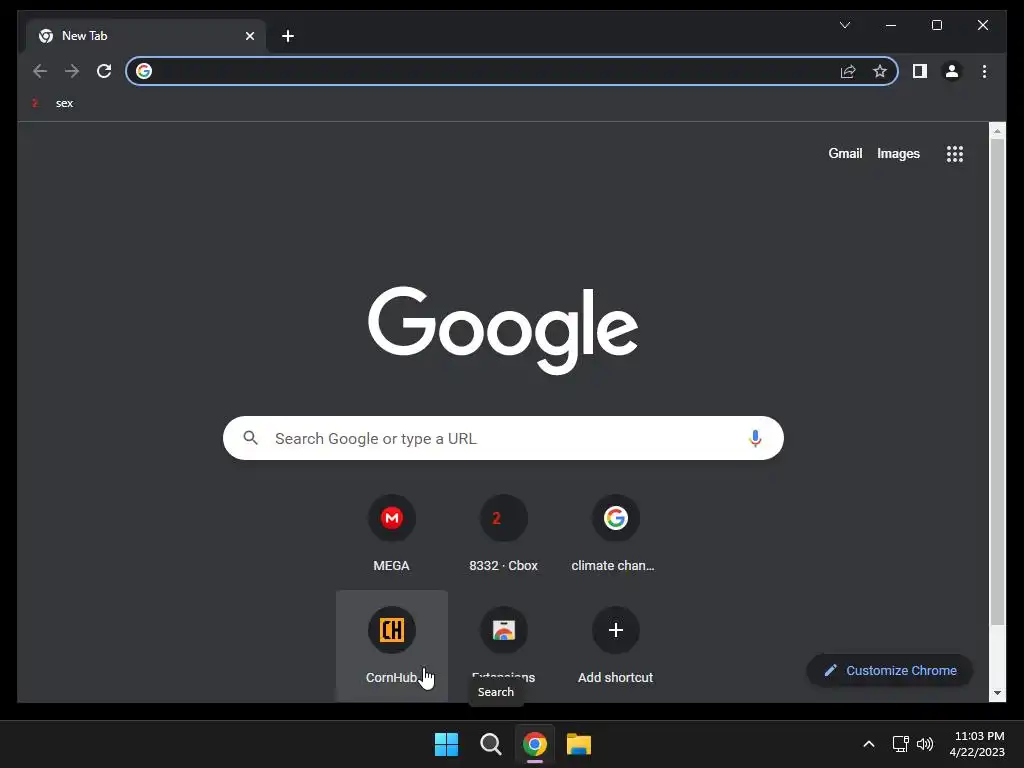Viewport: 1024px width, 768px height.
Task: Open the Extensions shortcut tile
Action: click(504, 645)
